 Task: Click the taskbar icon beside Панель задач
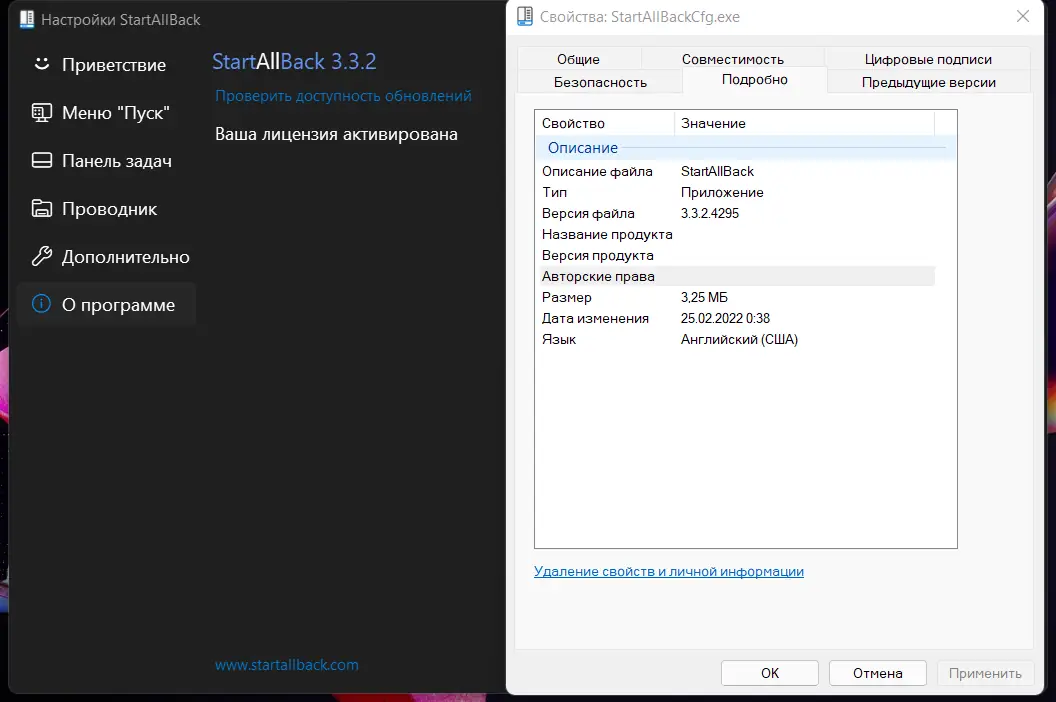[x=42, y=160]
